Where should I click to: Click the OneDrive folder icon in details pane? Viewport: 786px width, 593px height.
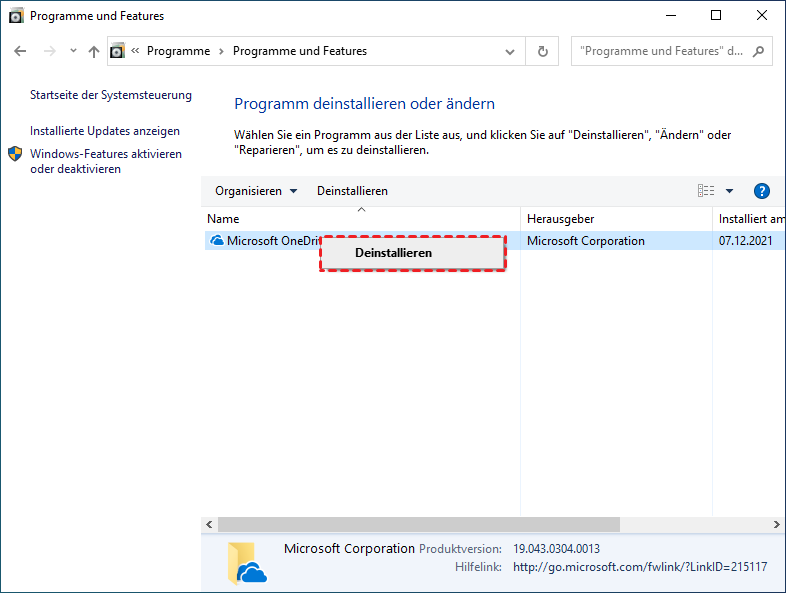(x=247, y=563)
